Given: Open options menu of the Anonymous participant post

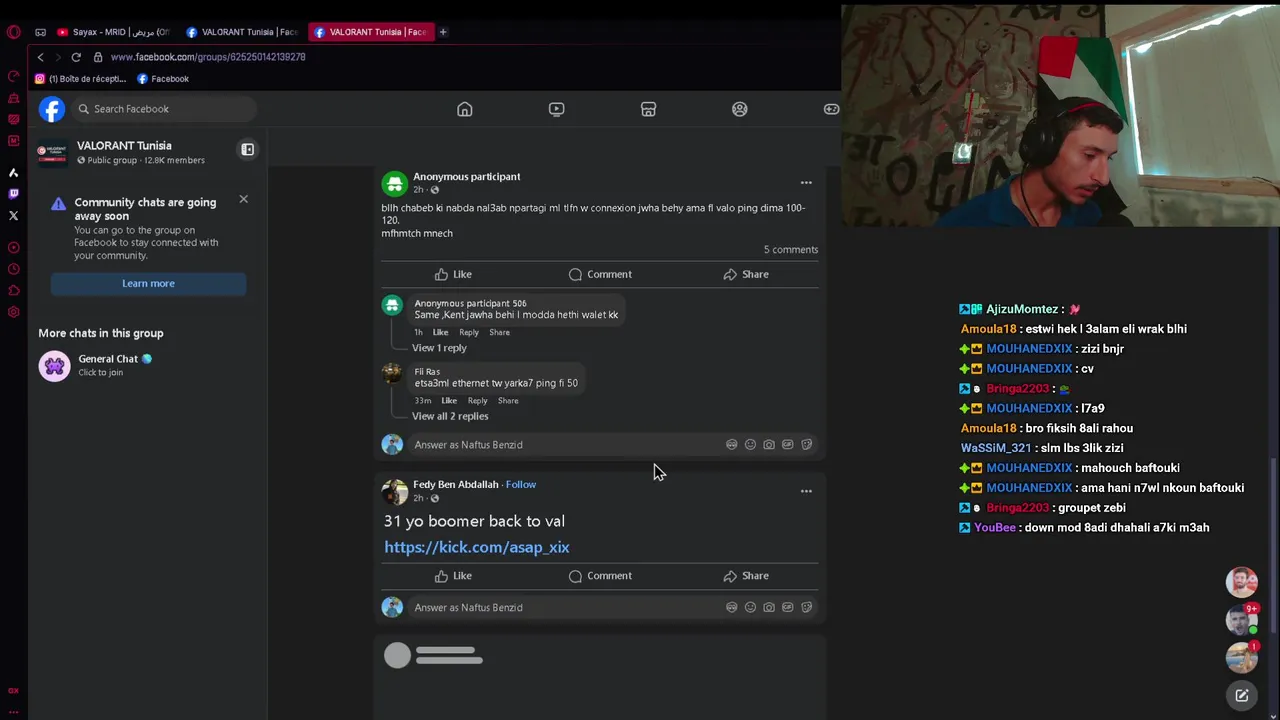Looking at the screenshot, I should (806, 183).
